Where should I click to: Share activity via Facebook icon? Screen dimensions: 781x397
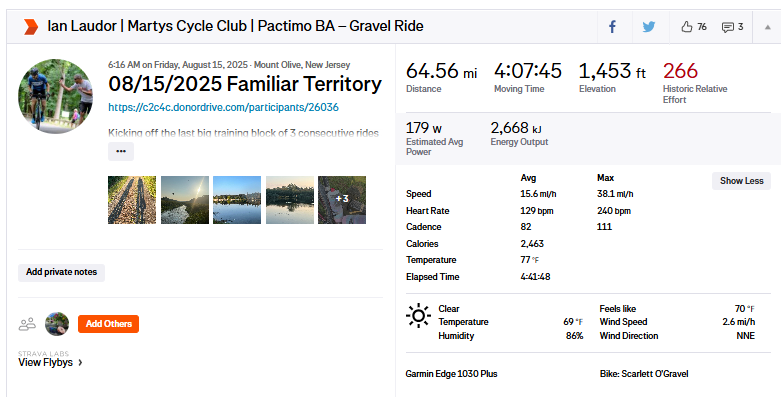coord(613,26)
